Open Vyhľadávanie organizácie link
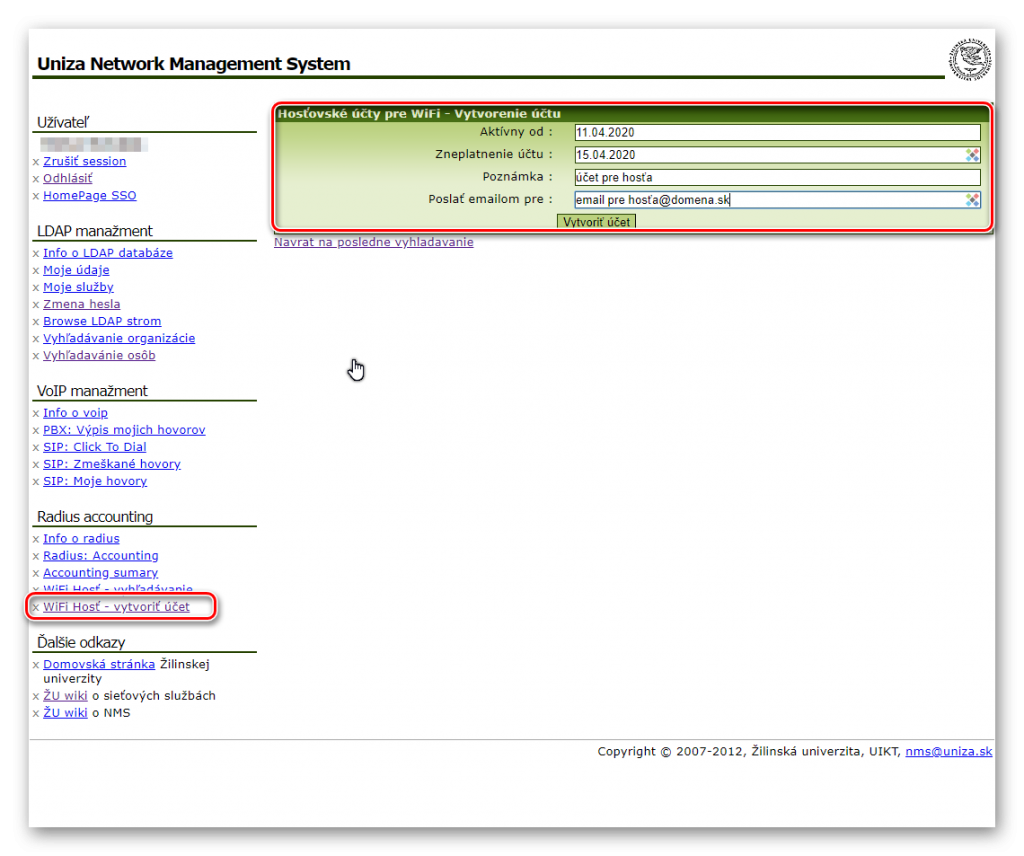Viewport: 1024px width, 856px height. (x=119, y=338)
